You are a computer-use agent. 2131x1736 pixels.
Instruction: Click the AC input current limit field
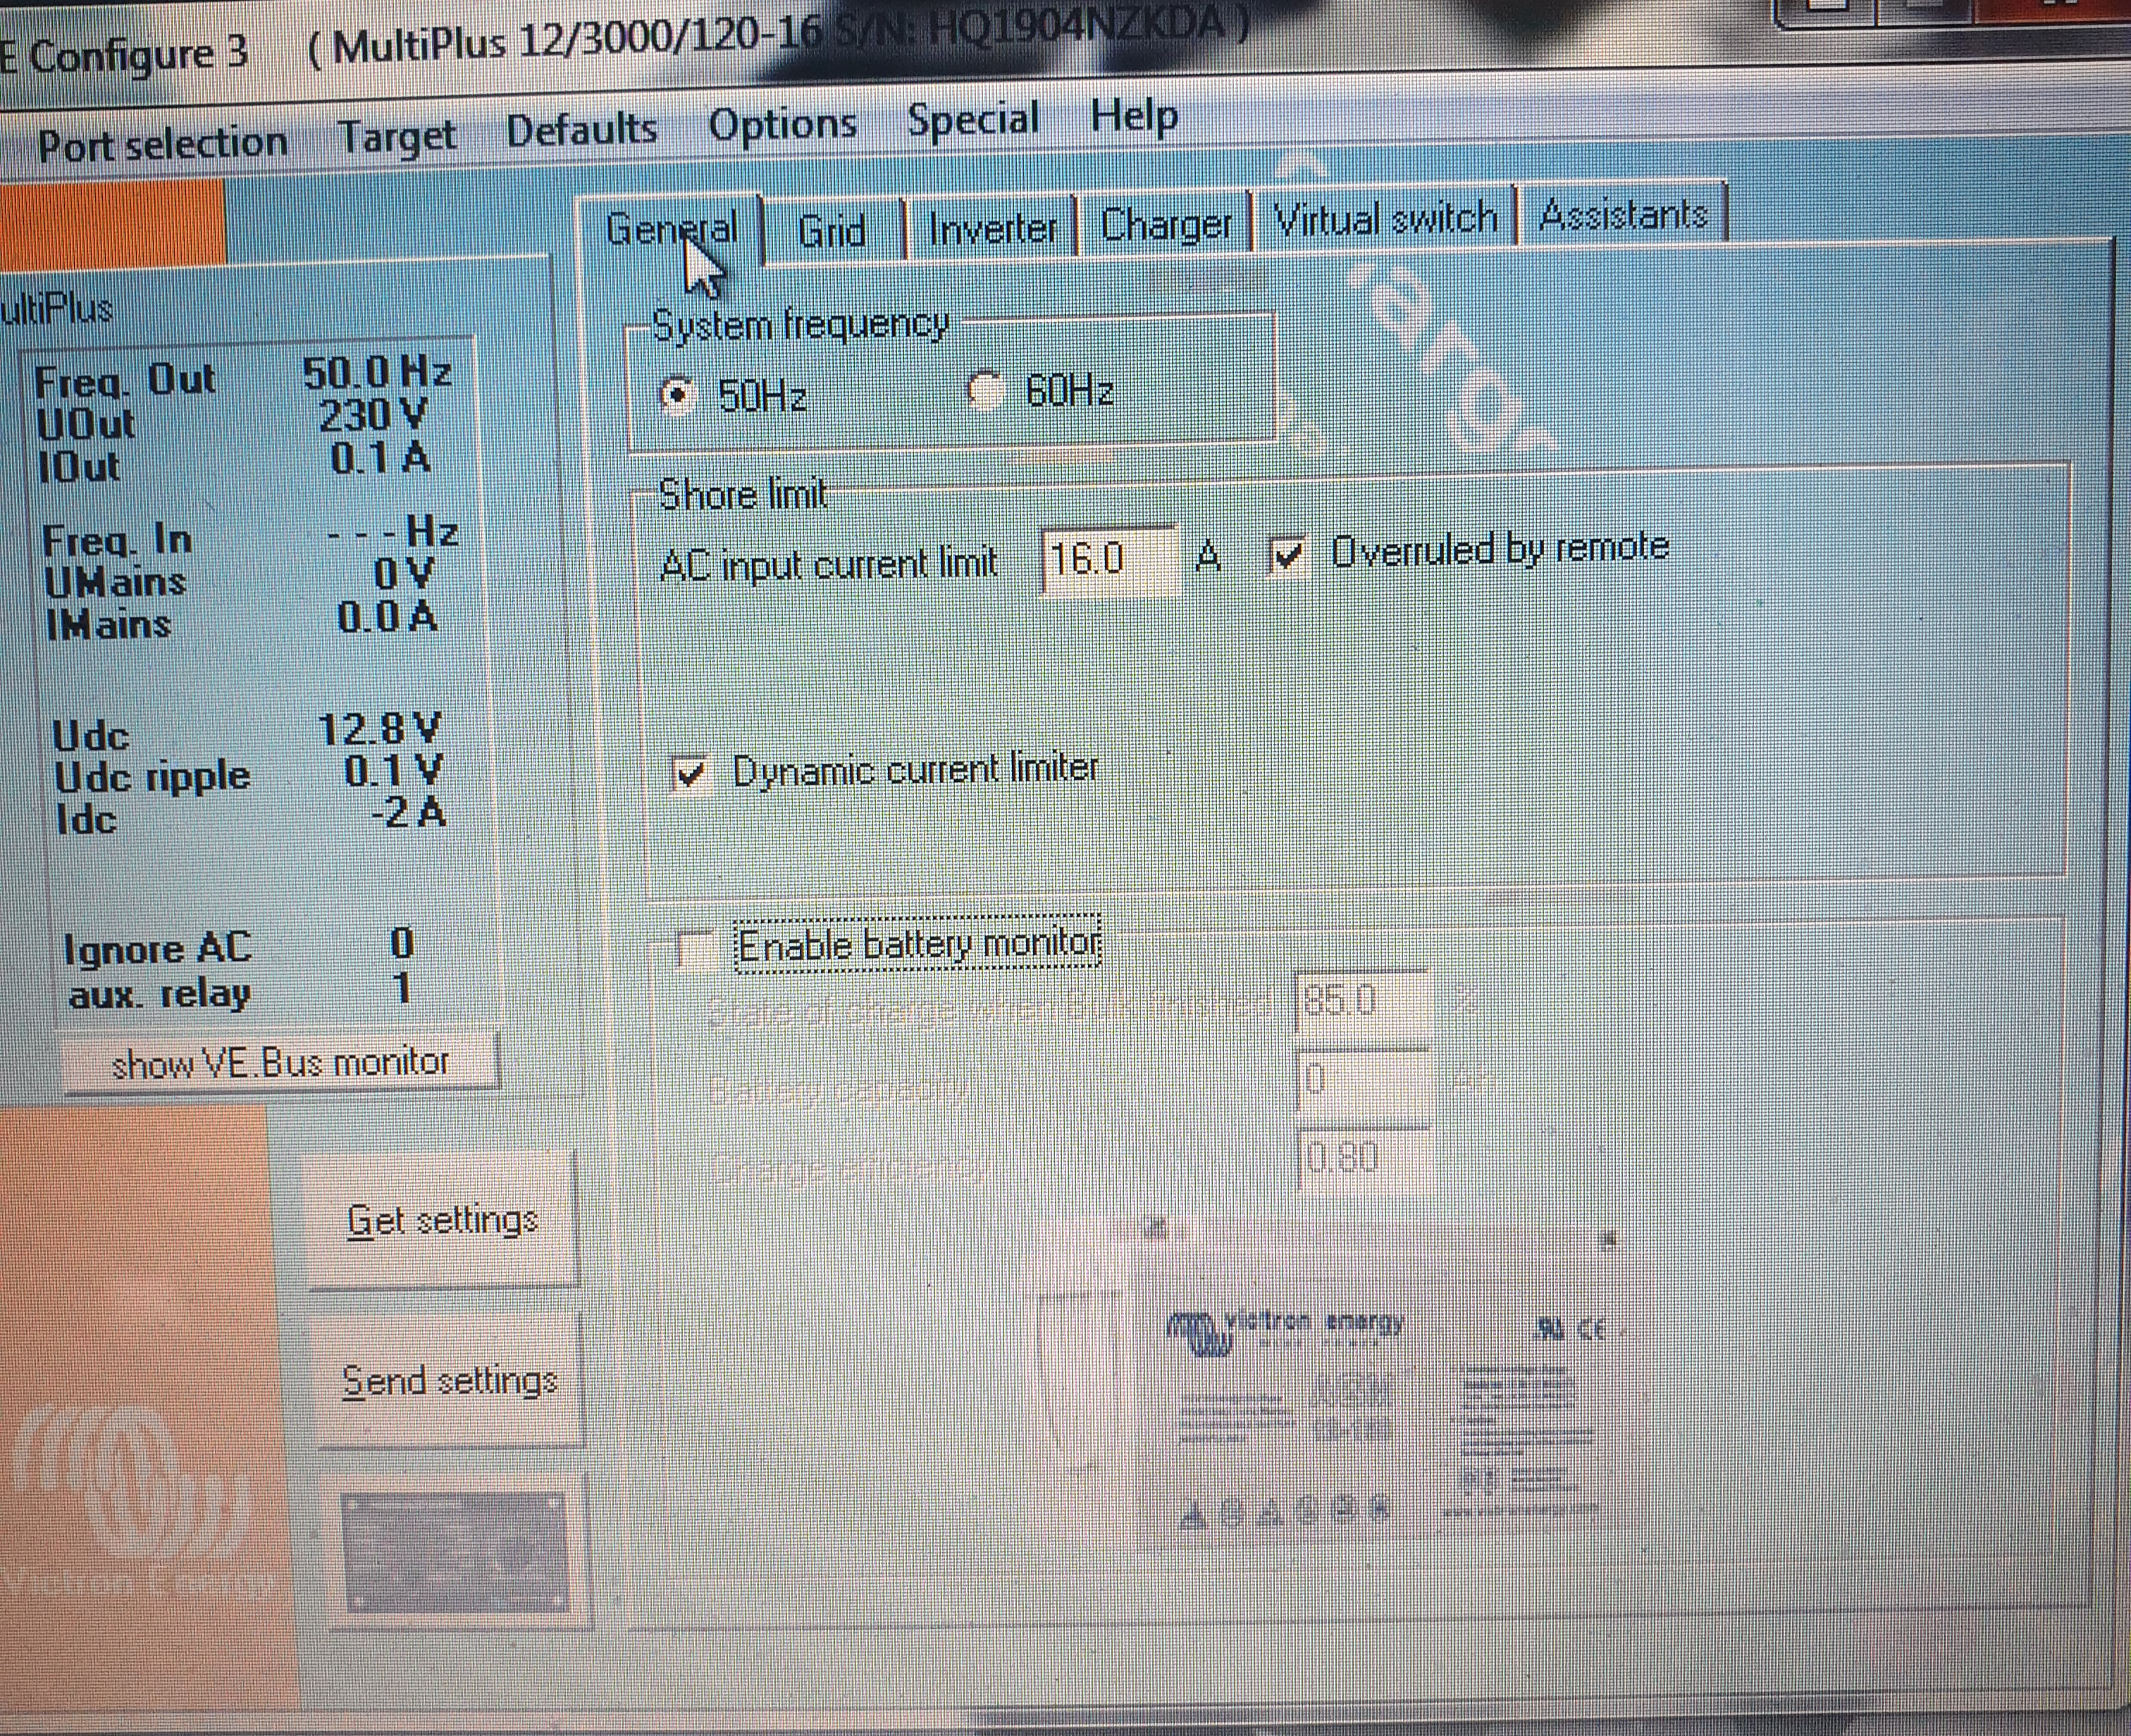pyautogui.click(x=1107, y=560)
